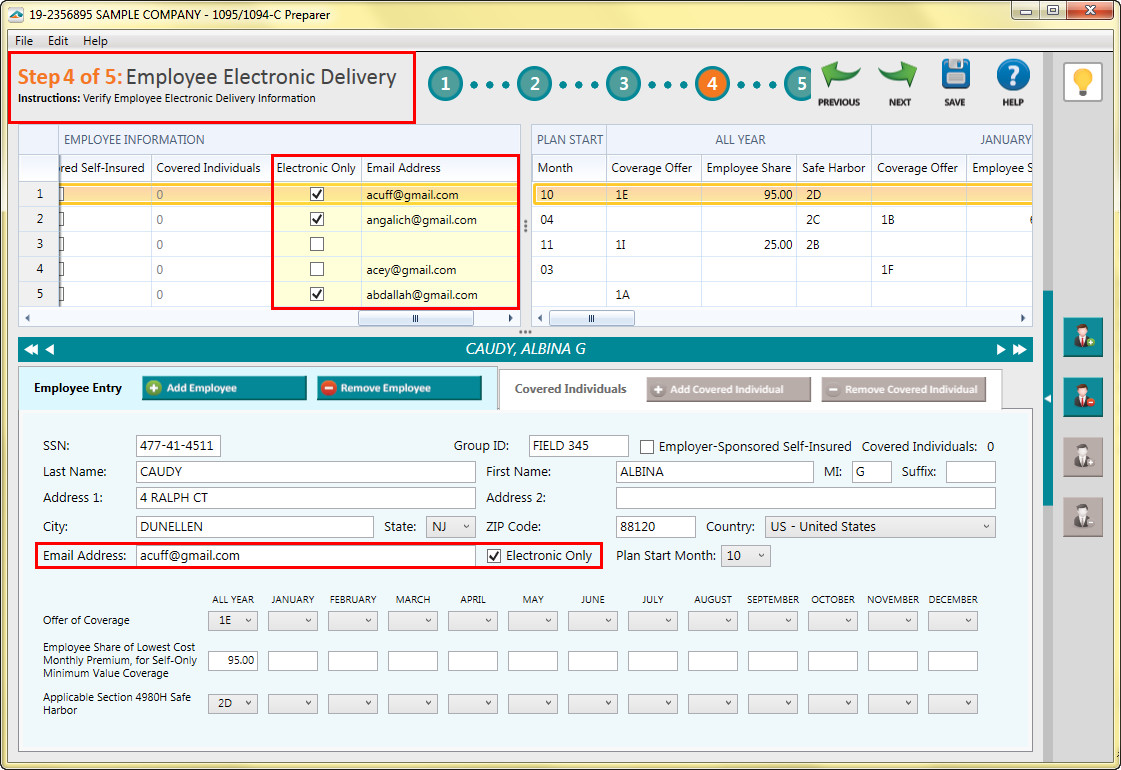Jump to first record with double-left arrows
1121x770 pixels.
[x=31, y=348]
